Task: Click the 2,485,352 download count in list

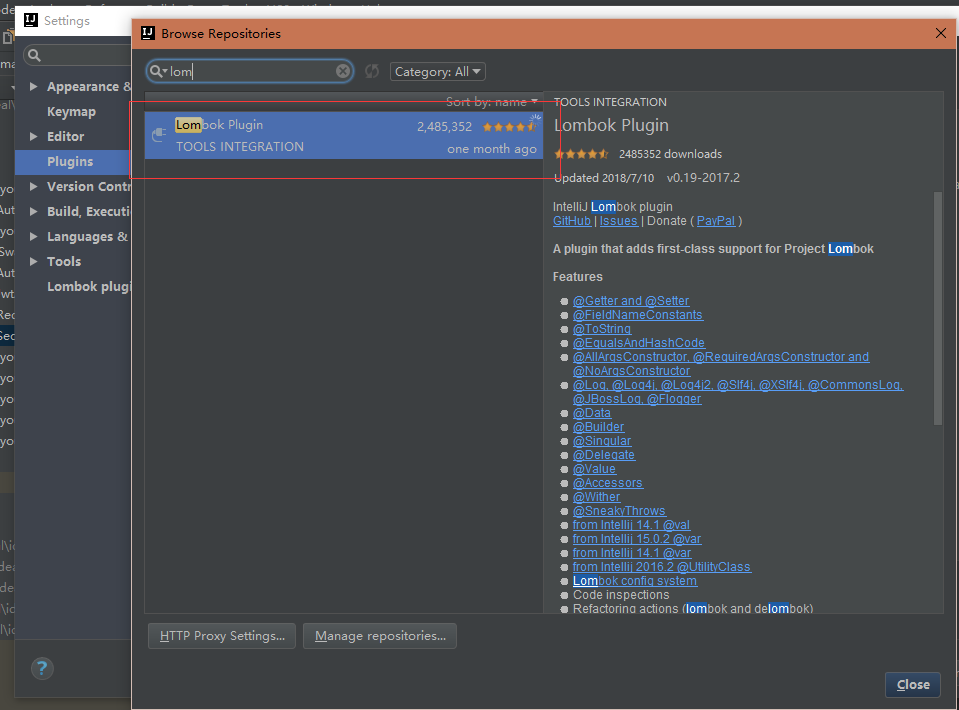Action: [445, 127]
